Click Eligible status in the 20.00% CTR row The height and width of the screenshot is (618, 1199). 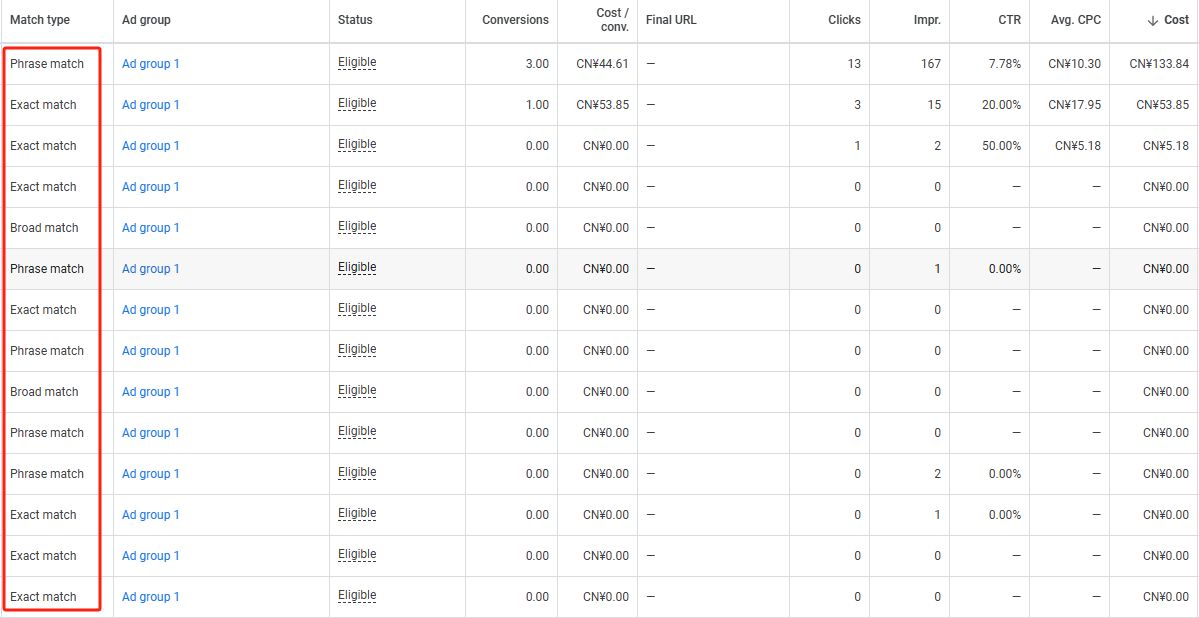point(357,103)
